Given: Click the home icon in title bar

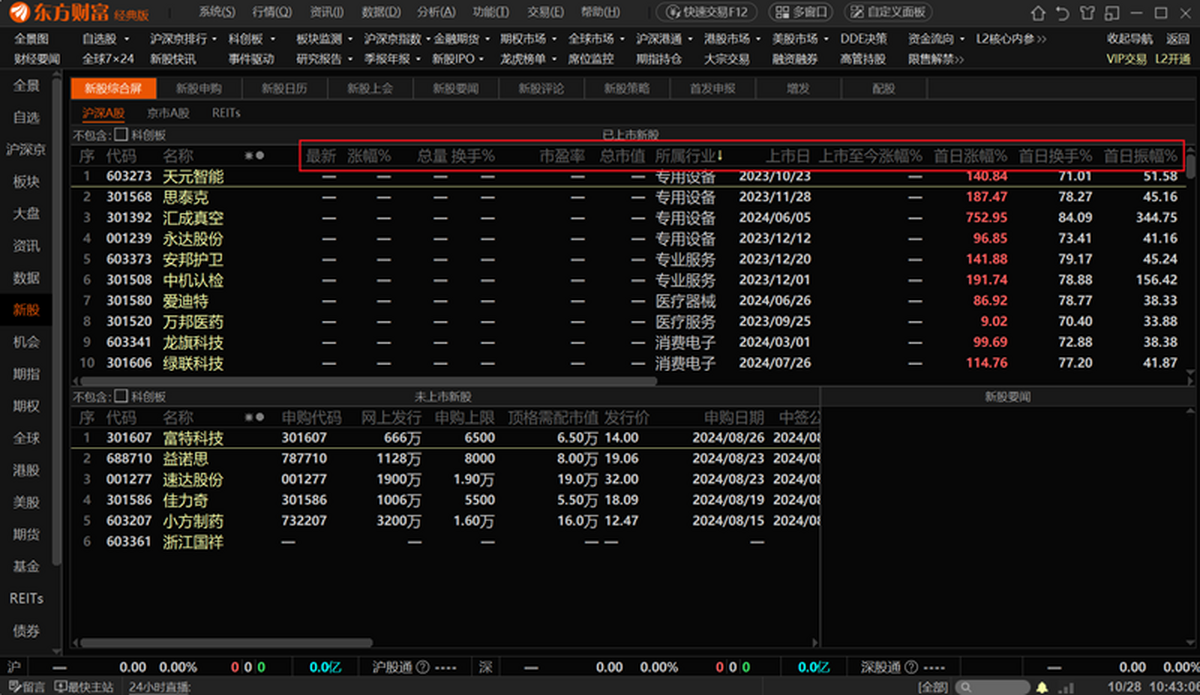Looking at the screenshot, I should [1039, 12].
